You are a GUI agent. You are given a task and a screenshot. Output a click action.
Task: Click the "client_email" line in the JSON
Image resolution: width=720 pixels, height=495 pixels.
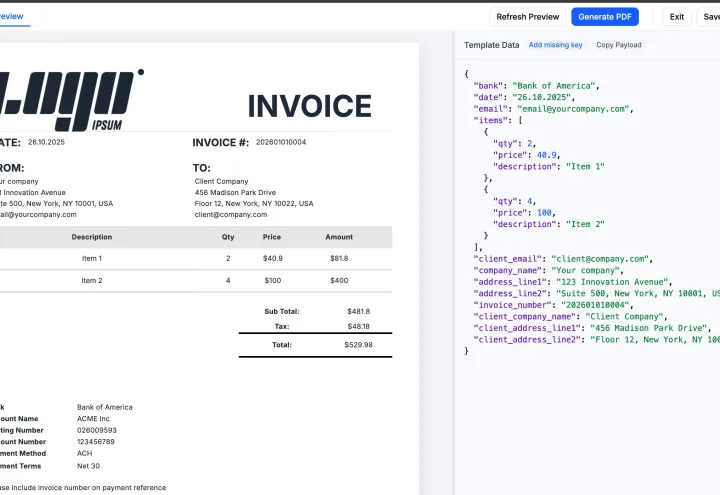click(x=563, y=259)
